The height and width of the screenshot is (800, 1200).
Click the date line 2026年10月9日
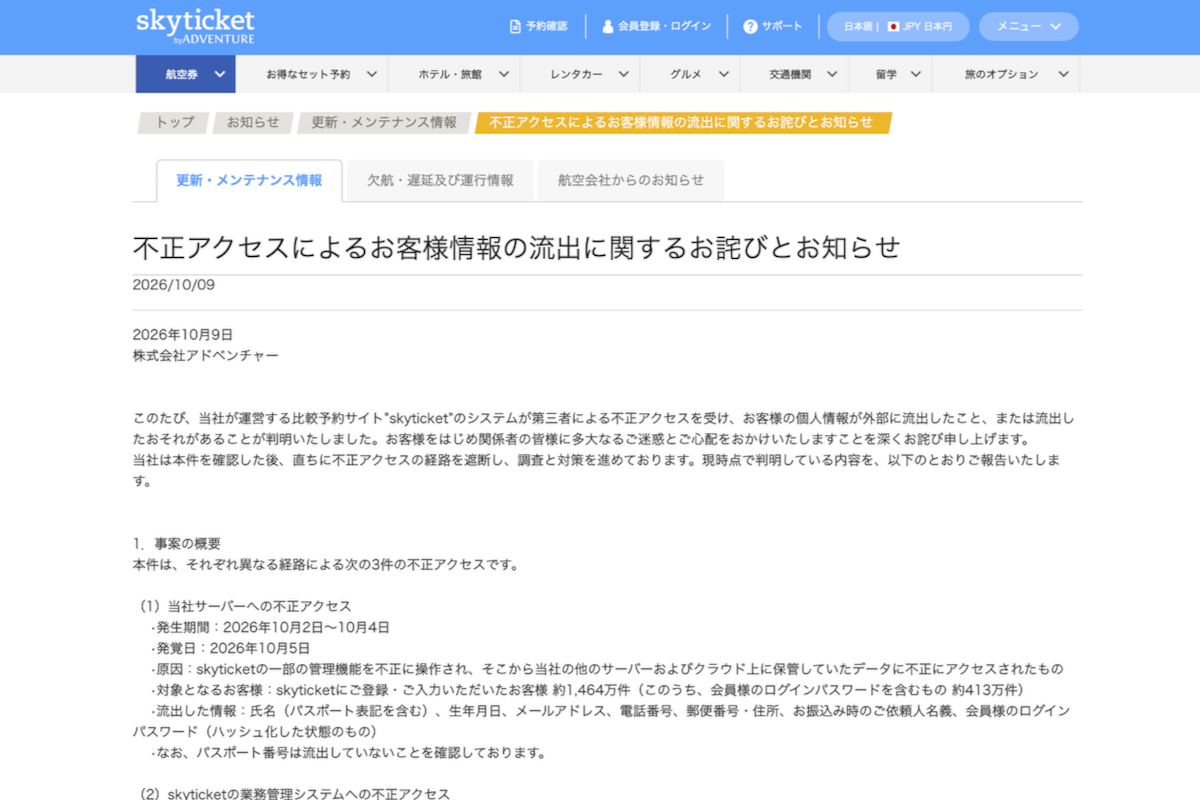pos(183,334)
